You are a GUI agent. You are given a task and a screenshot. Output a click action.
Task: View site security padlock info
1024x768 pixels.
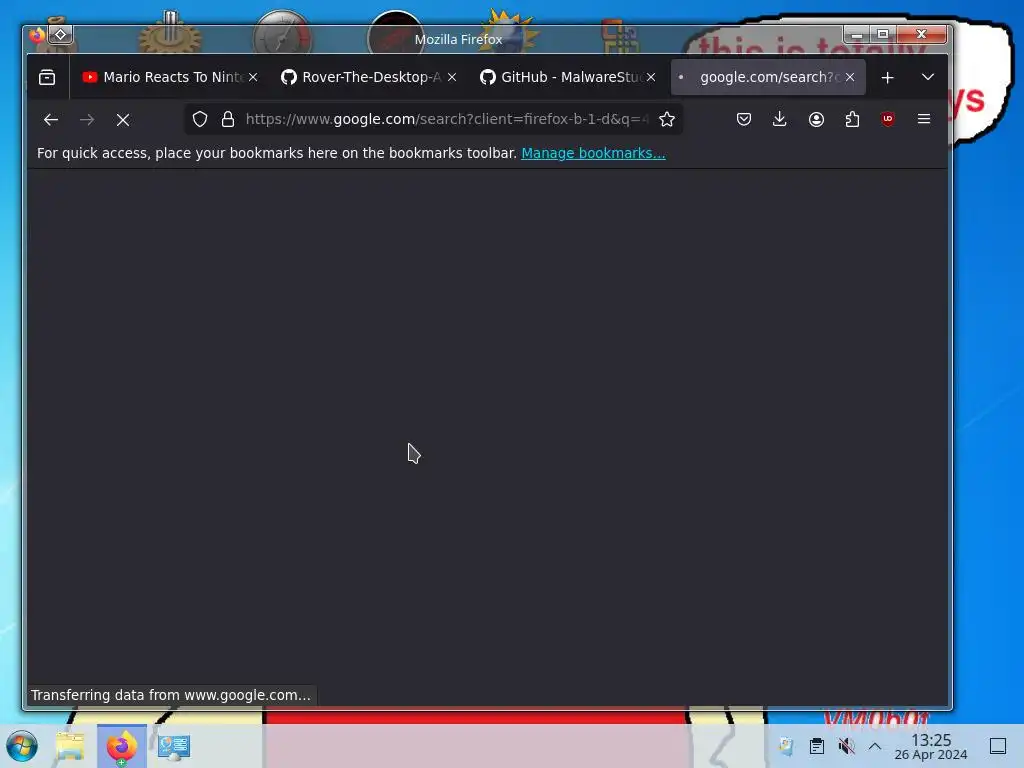(x=227, y=119)
